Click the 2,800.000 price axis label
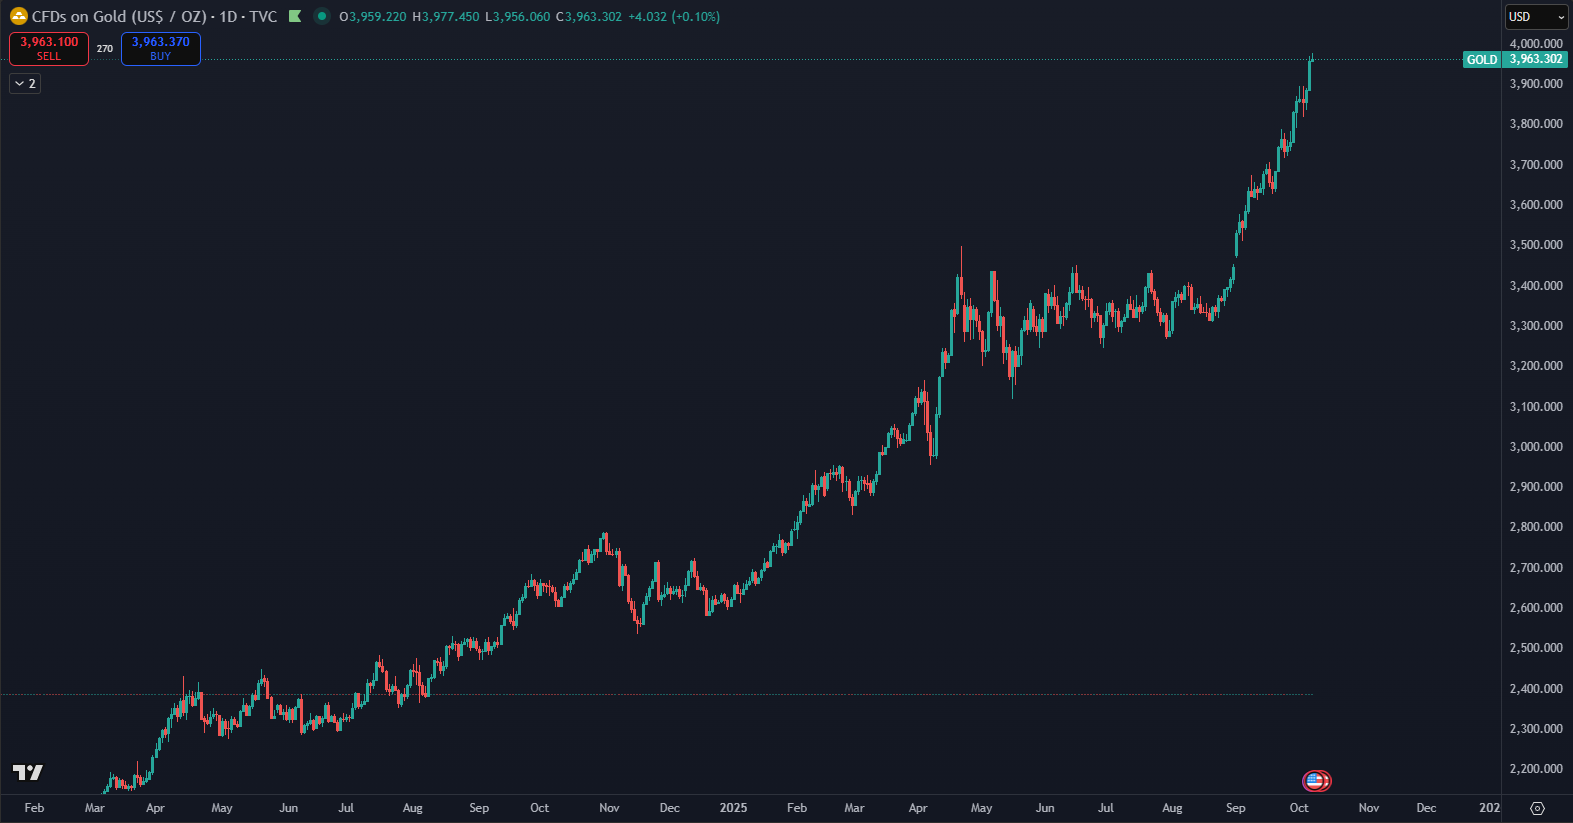The width and height of the screenshot is (1573, 823). click(x=1536, y=527)
